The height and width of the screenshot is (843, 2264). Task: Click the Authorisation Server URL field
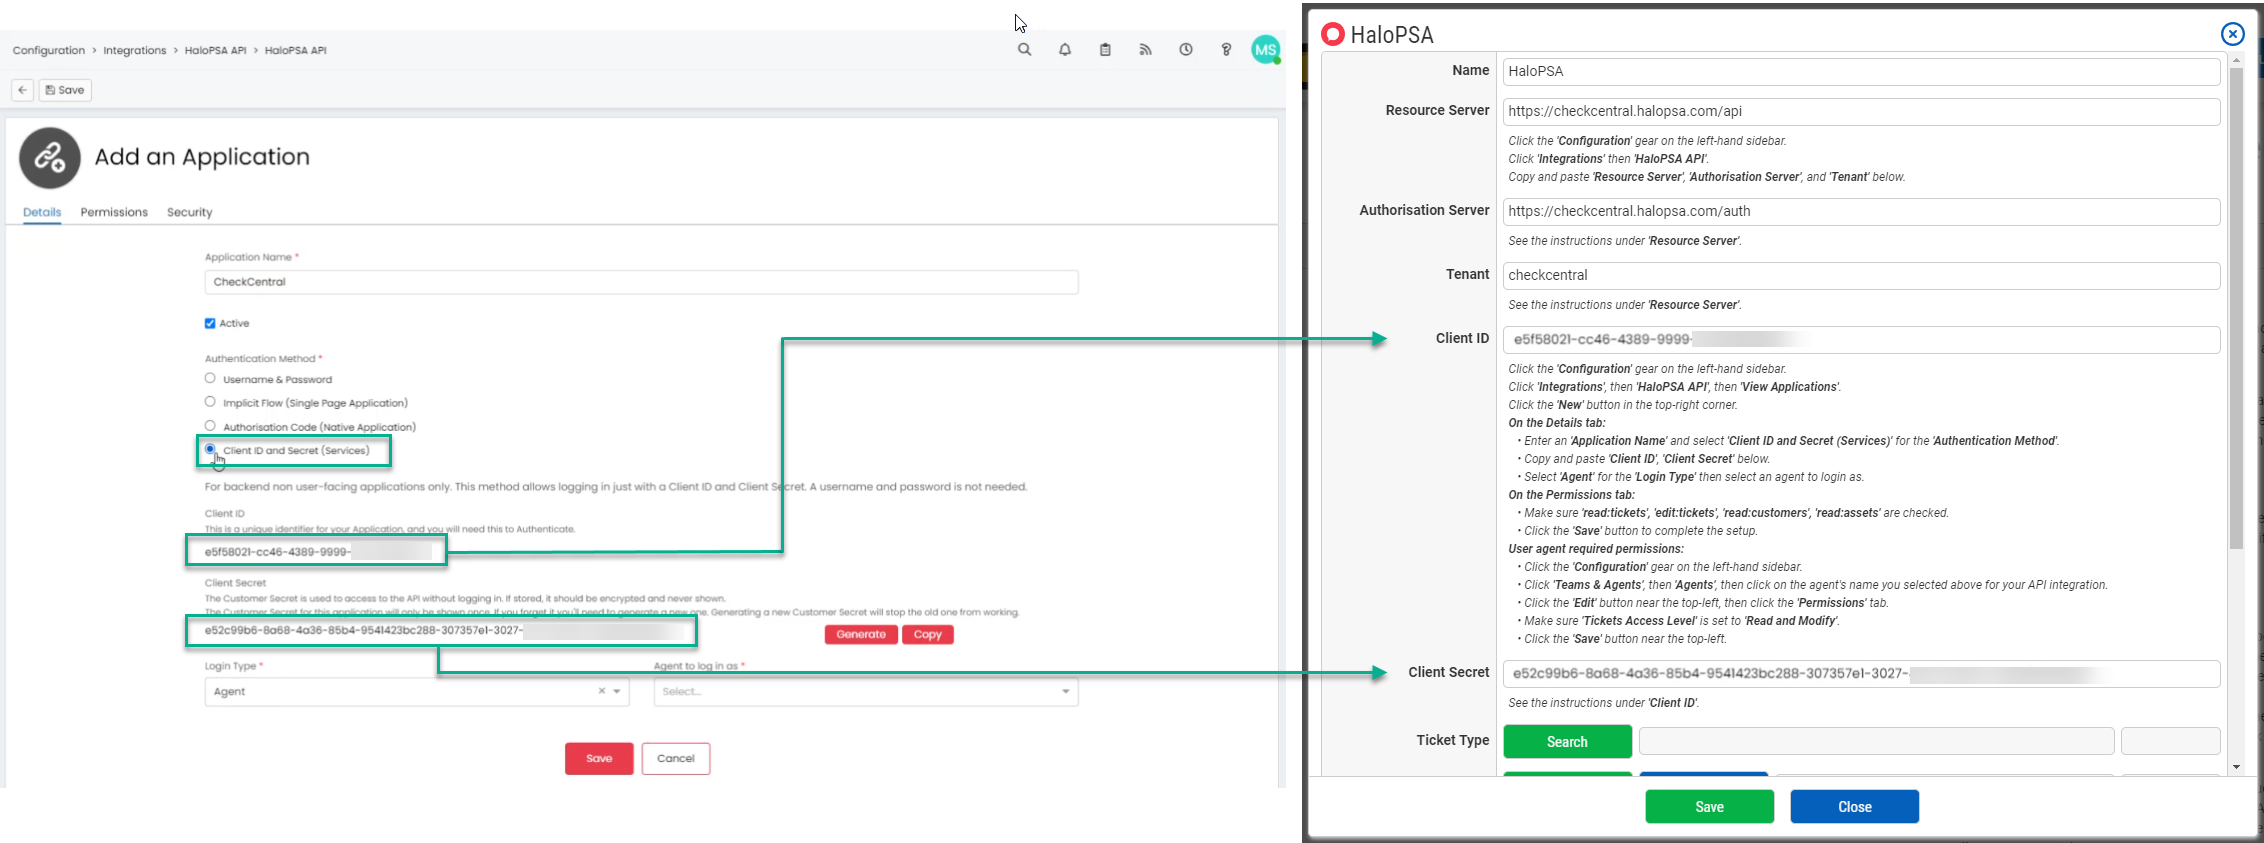1861,211
